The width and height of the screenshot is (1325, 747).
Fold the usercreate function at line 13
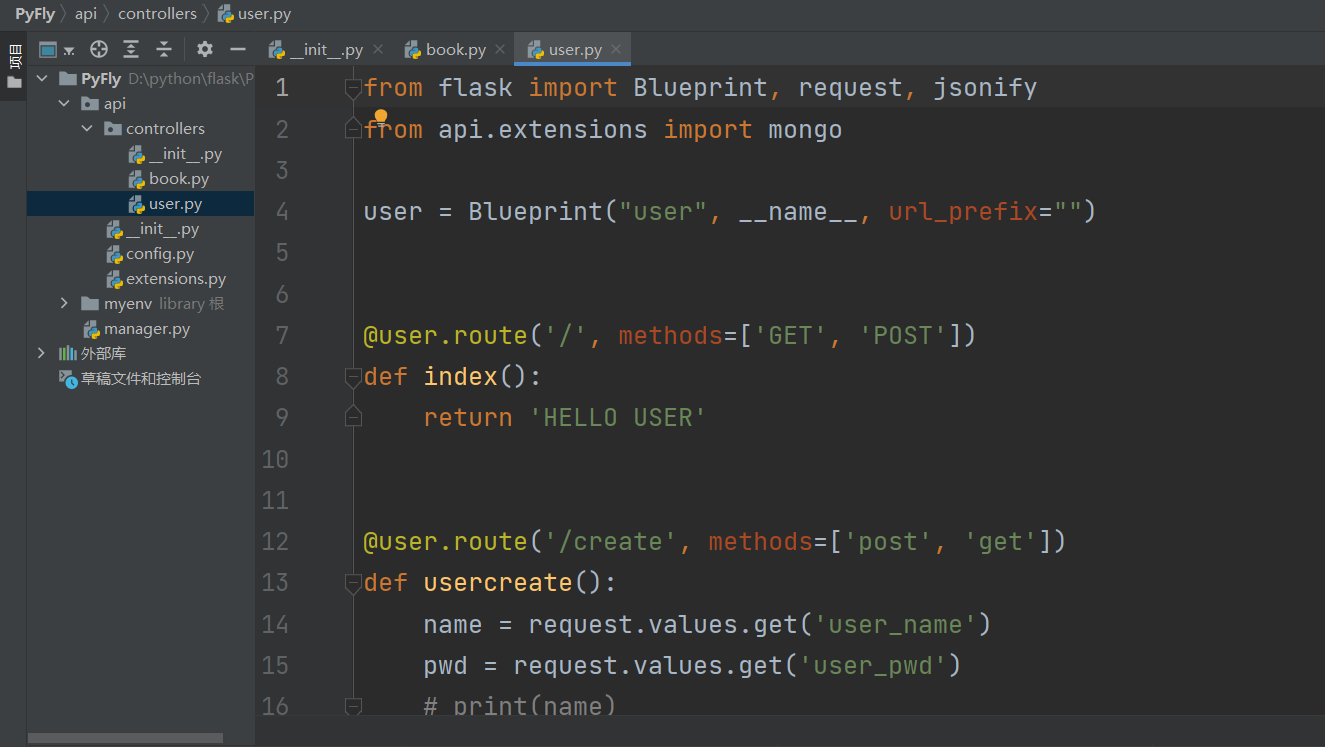(x=352, y=583)
